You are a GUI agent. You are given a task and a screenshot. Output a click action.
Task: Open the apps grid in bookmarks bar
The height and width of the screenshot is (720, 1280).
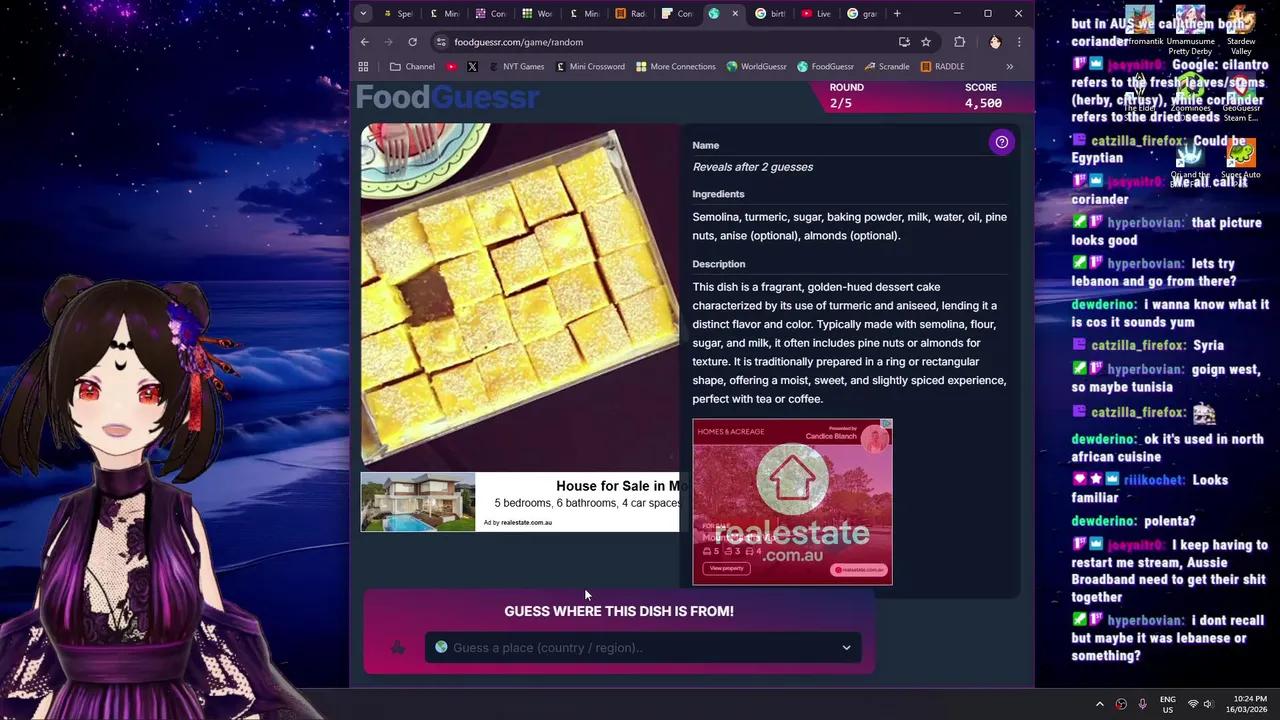[x=363, y=67]
